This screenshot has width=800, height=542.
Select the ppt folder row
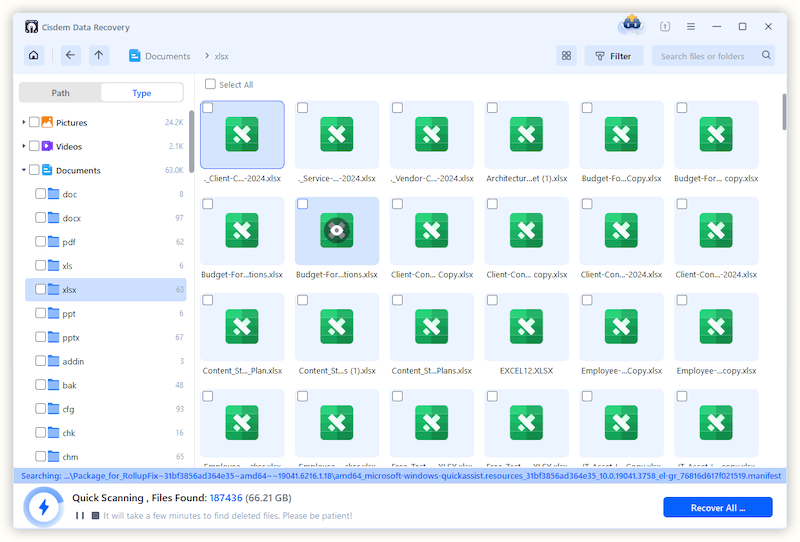point(106,313)
